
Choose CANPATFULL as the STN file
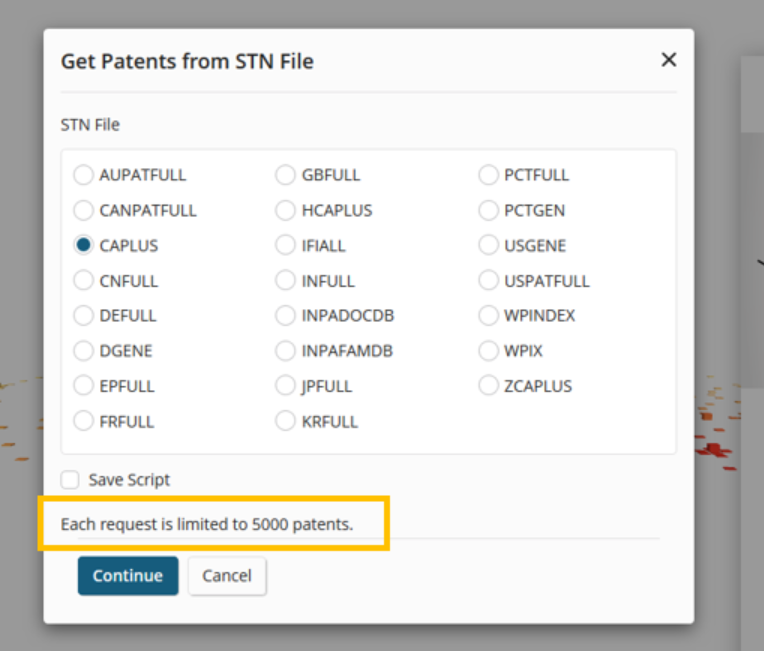83,210
